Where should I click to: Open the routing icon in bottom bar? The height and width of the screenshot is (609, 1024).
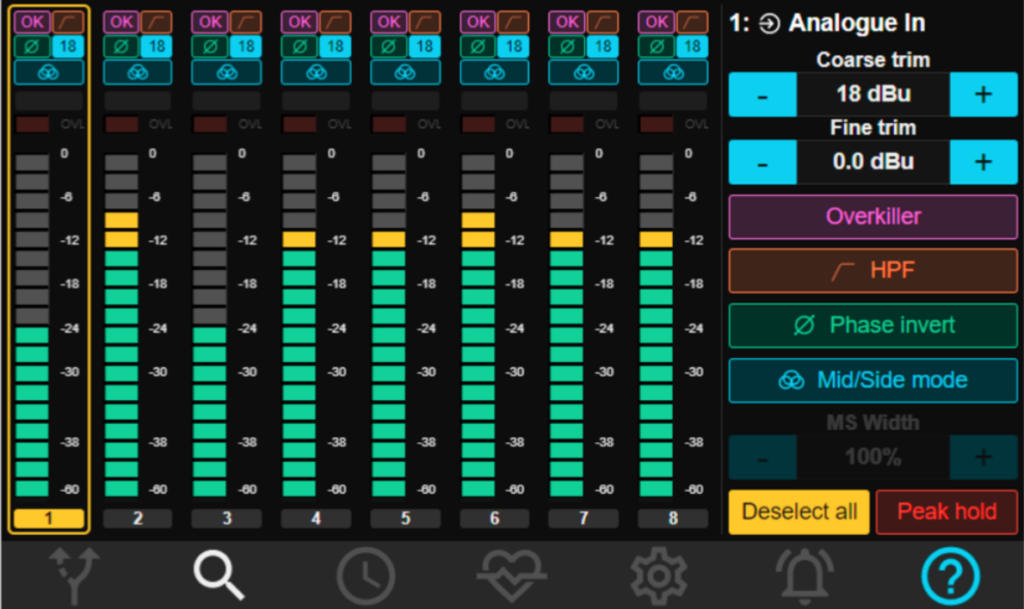click(x=75, y=576)
